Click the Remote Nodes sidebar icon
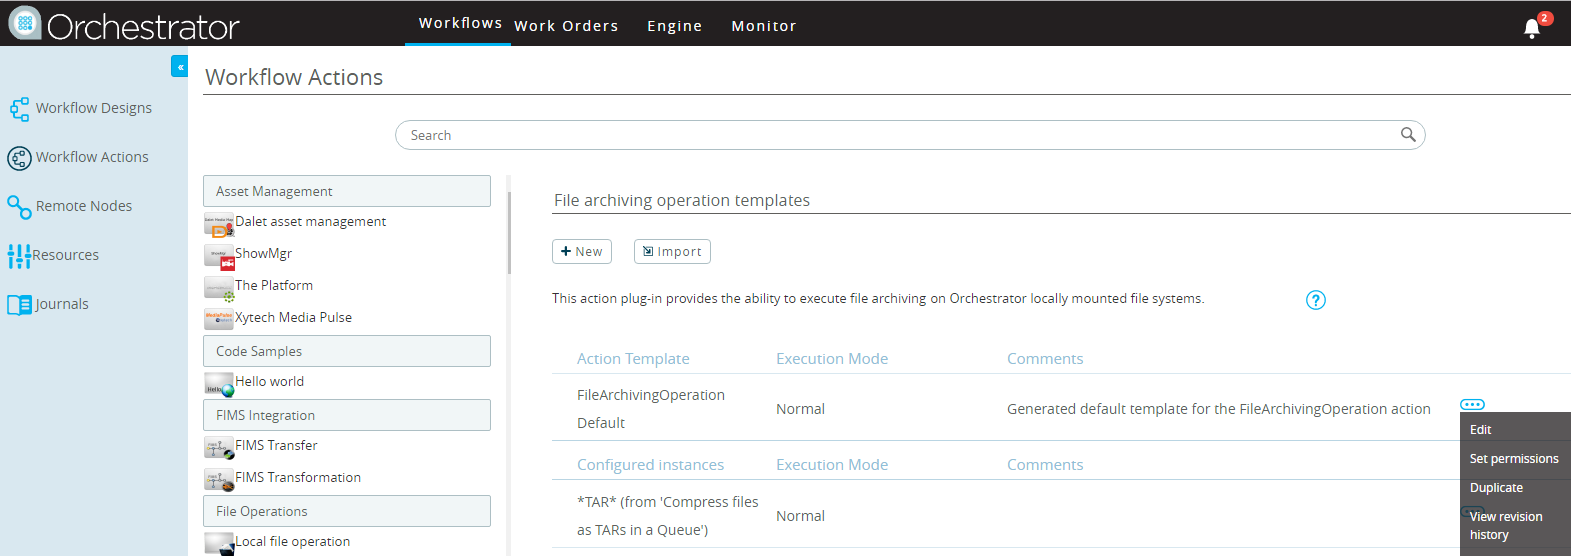Viewport: 1571px width, 556px height. 19,207
